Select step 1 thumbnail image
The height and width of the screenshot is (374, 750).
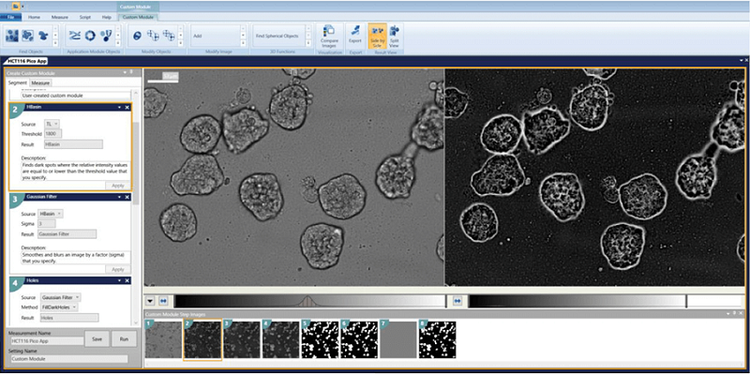(164, 340)
